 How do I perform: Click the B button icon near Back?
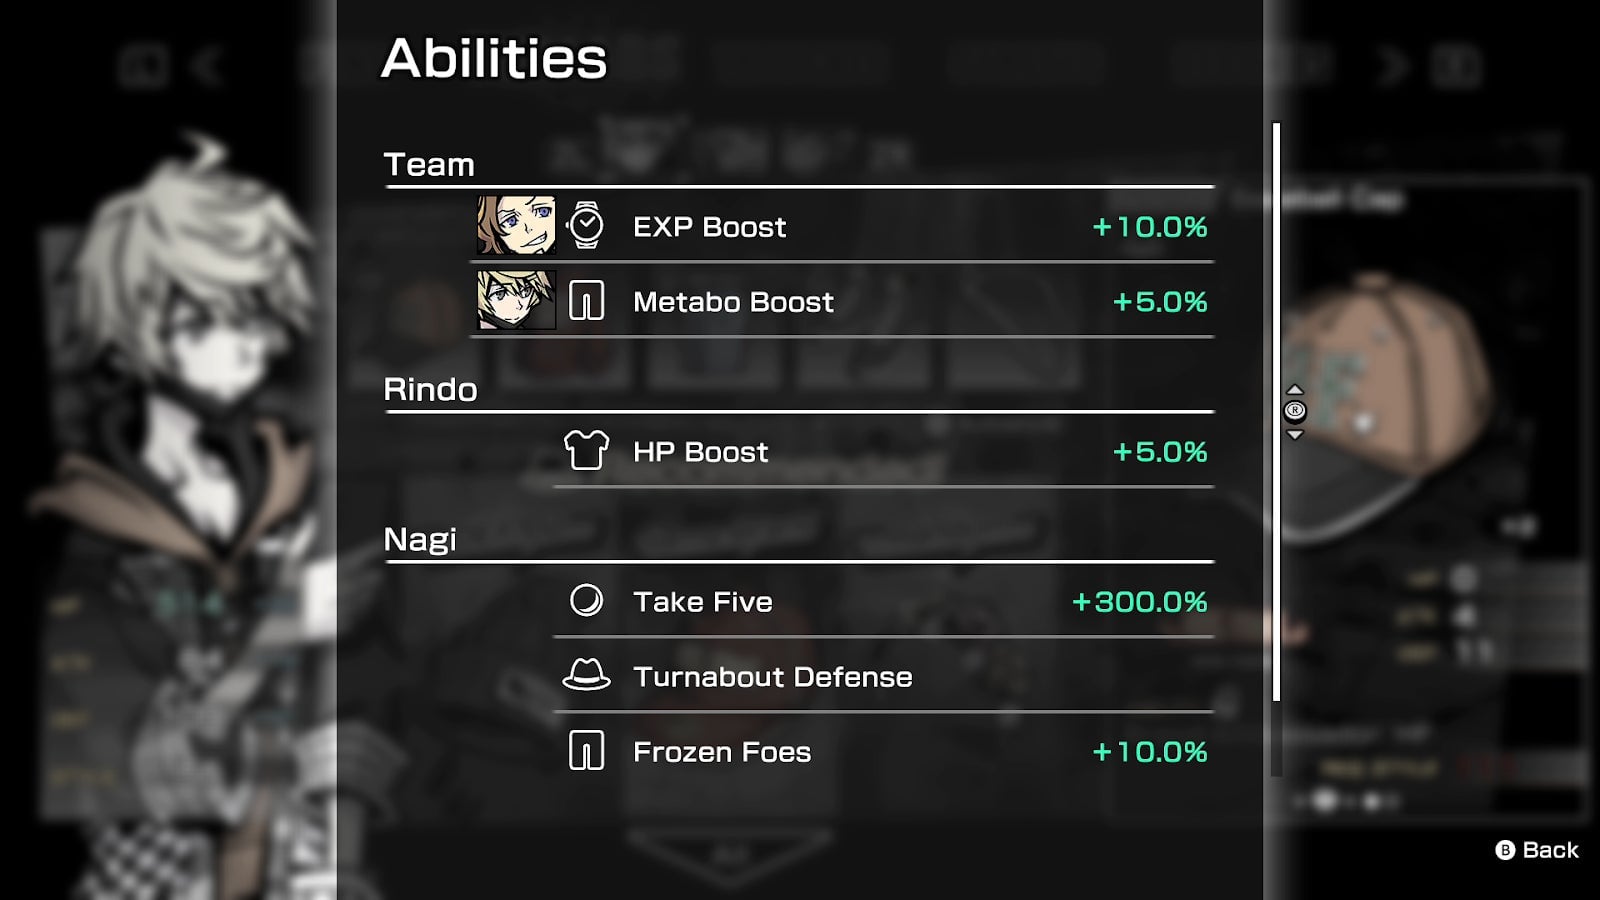point(1505,850)
